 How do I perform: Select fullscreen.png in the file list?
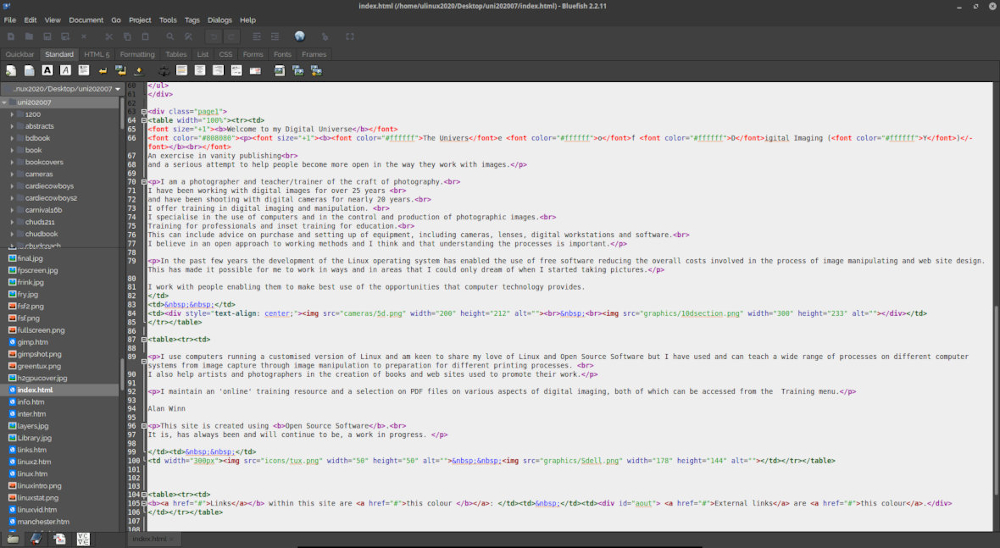(x=41, y=330)
